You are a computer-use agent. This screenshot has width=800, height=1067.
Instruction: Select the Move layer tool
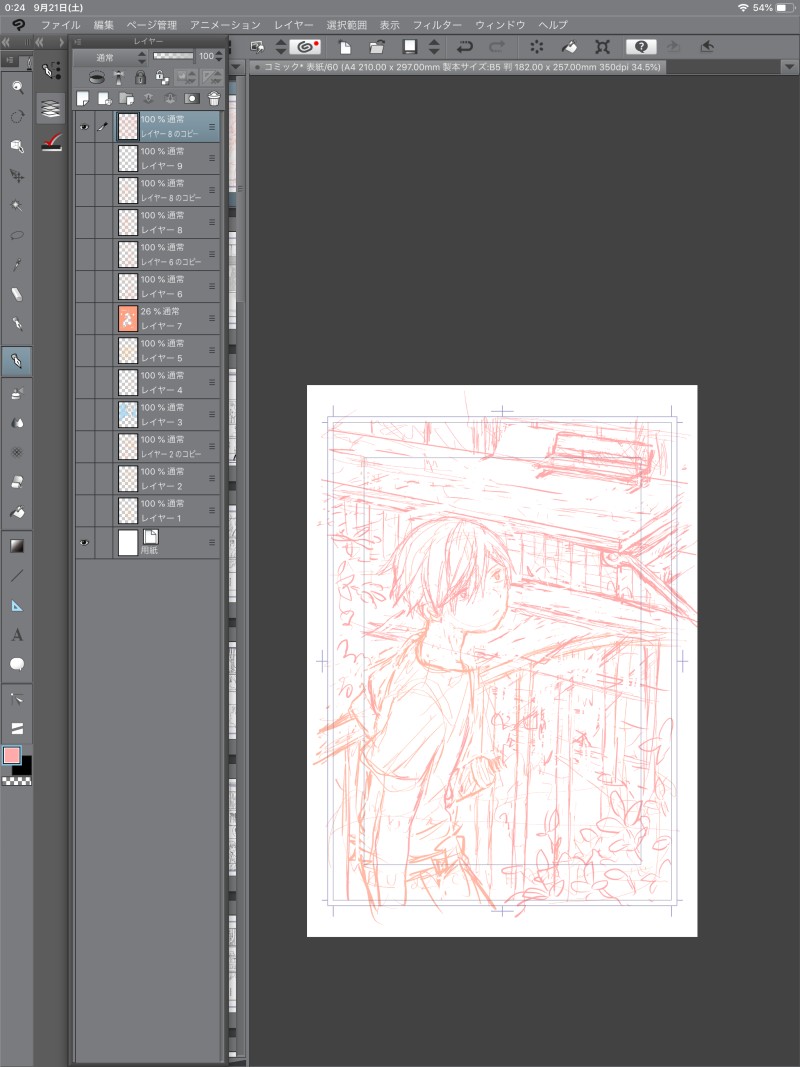17,176
